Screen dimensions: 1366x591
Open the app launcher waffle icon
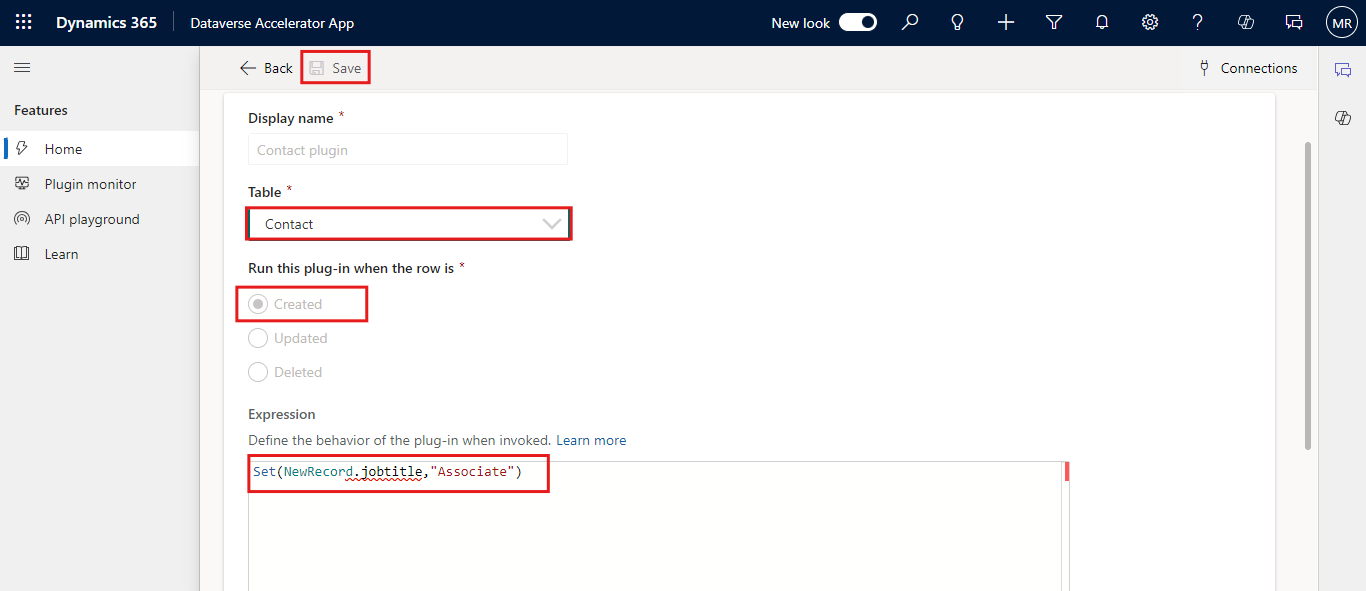[x=23, y=22]
